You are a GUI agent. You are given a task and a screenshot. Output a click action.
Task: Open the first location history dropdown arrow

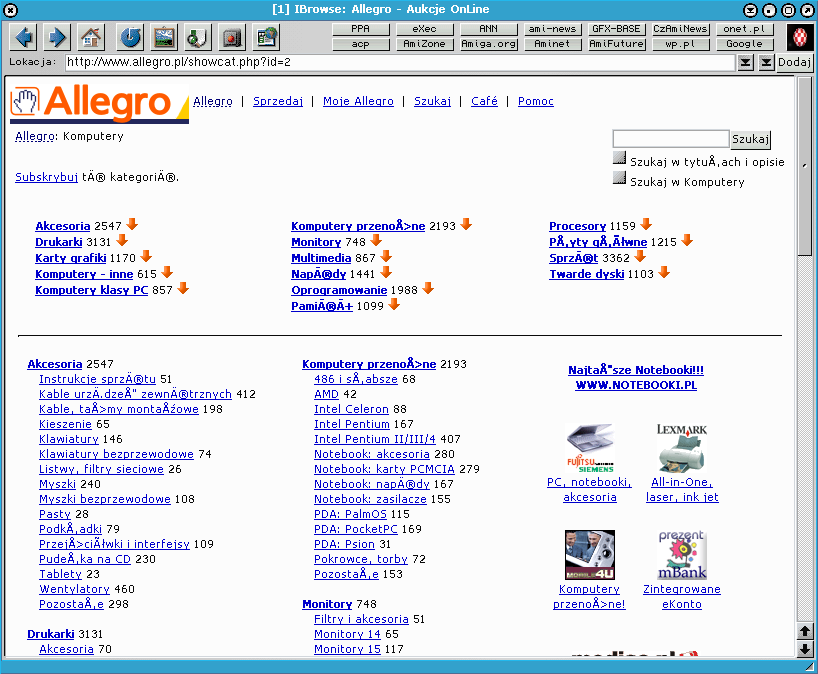(x=746, y=63)
